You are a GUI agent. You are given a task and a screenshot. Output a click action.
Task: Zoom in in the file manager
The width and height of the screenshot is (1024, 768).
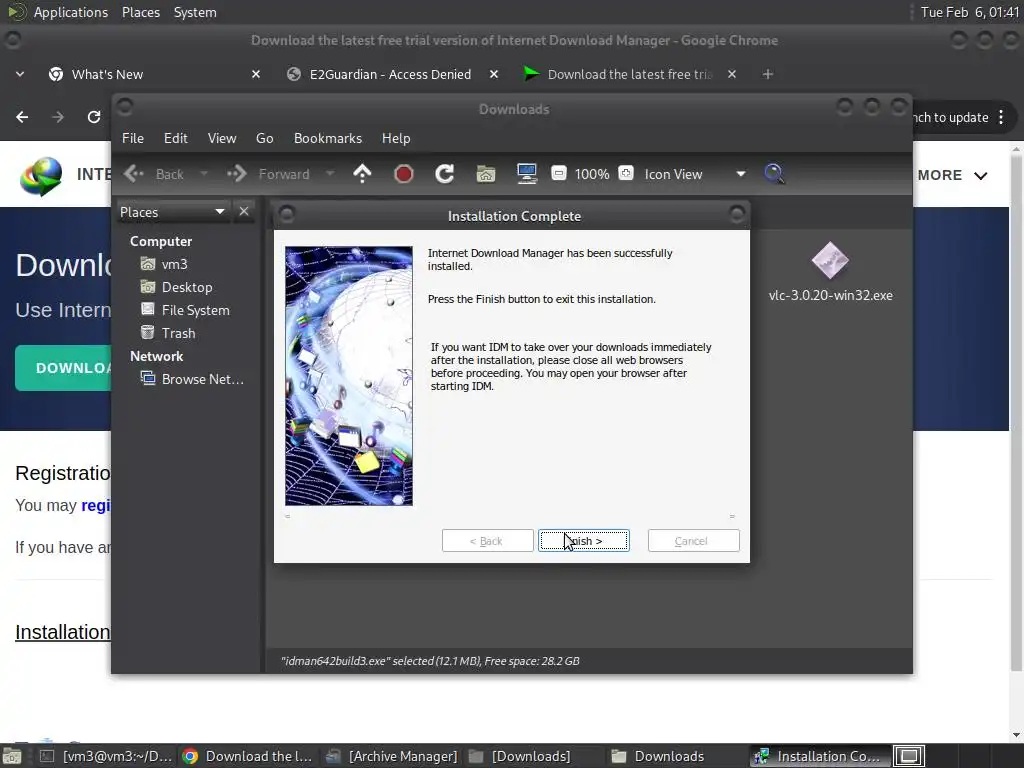tap(626, 174)
